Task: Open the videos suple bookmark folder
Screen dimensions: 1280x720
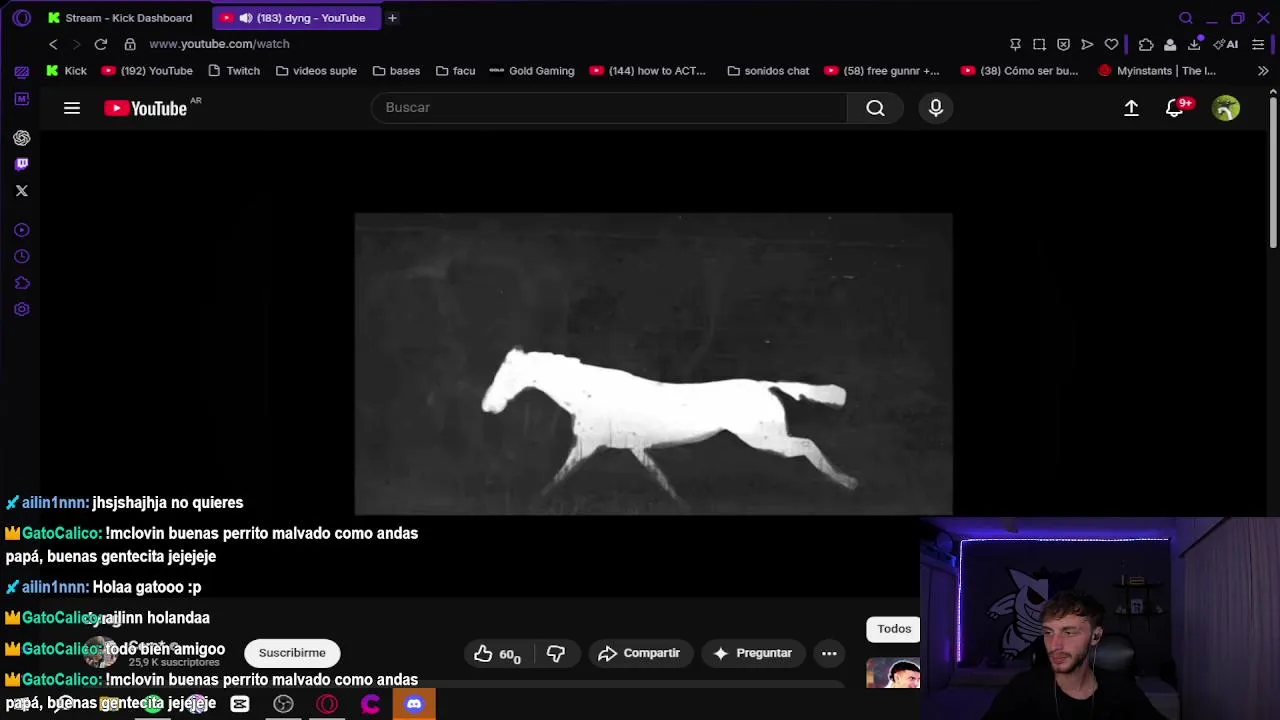Action: point(316,71)
